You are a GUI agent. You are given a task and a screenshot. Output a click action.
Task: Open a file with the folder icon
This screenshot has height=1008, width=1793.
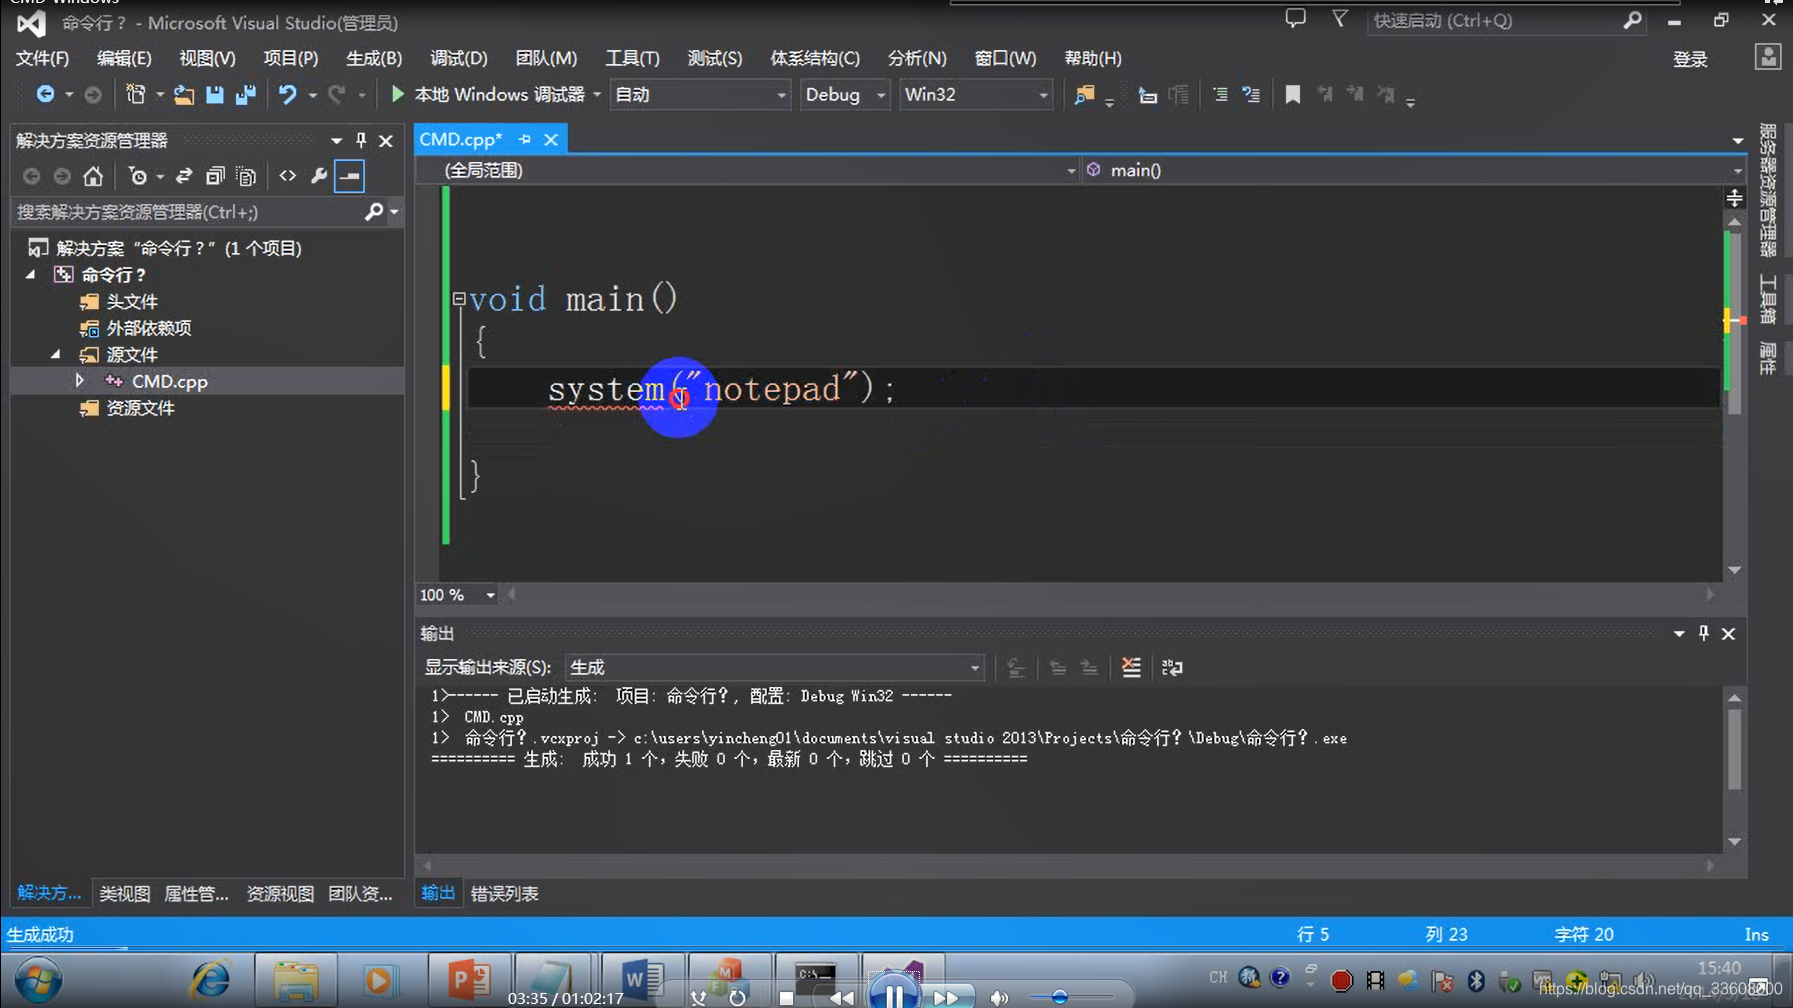tap(183, 94)
